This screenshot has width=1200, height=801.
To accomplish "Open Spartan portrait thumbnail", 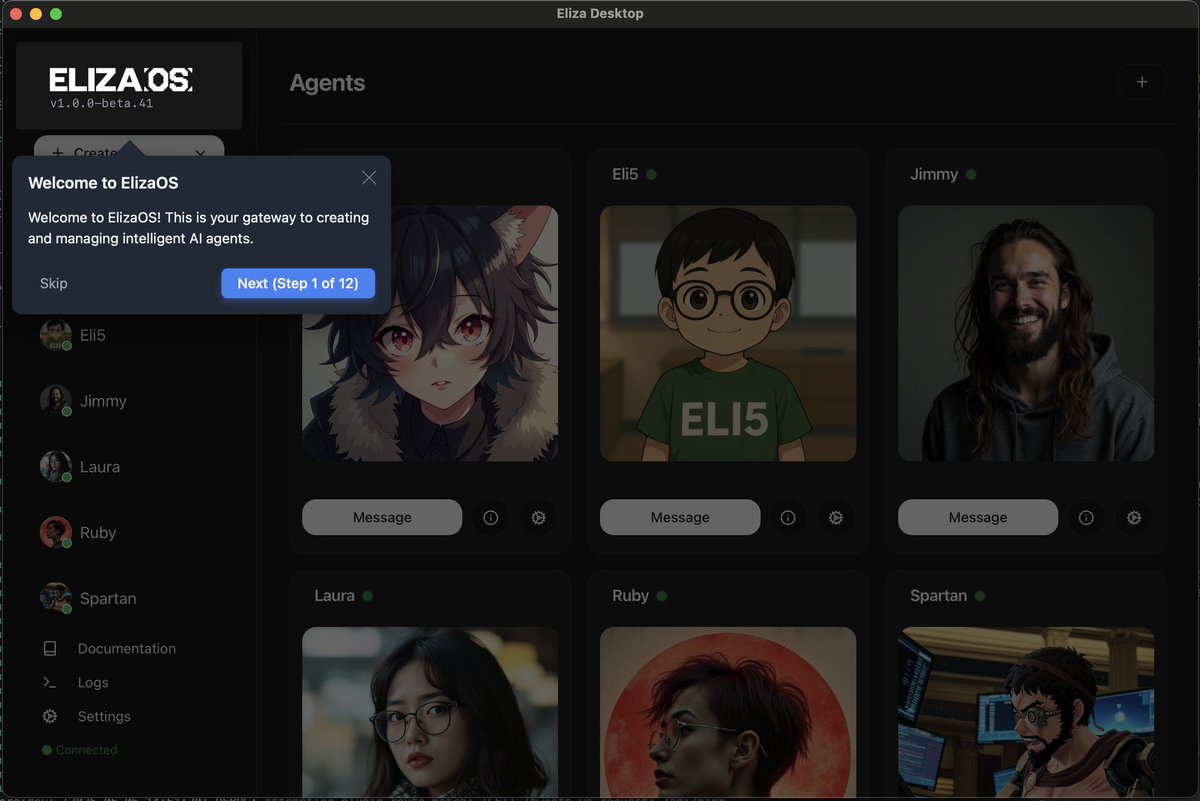I will (1026, 712).
